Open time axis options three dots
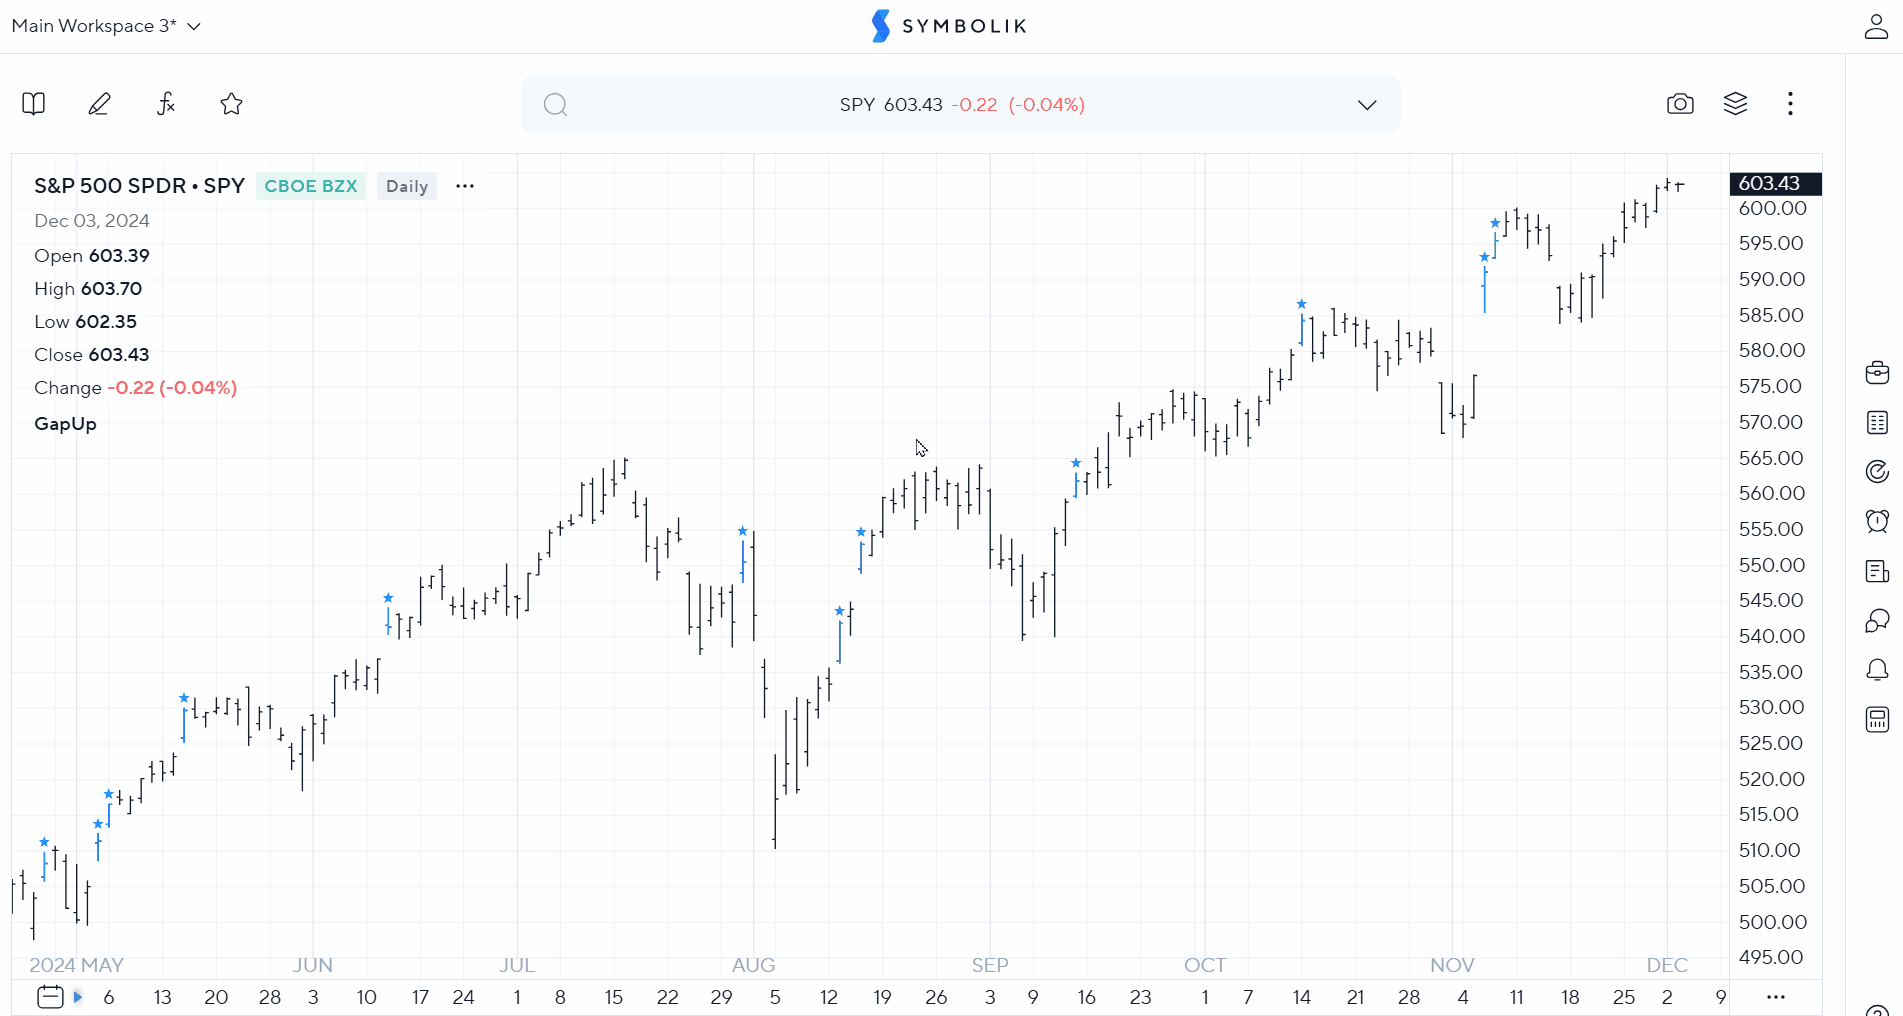The image size is (1903, 1016). pos(1776,997)
